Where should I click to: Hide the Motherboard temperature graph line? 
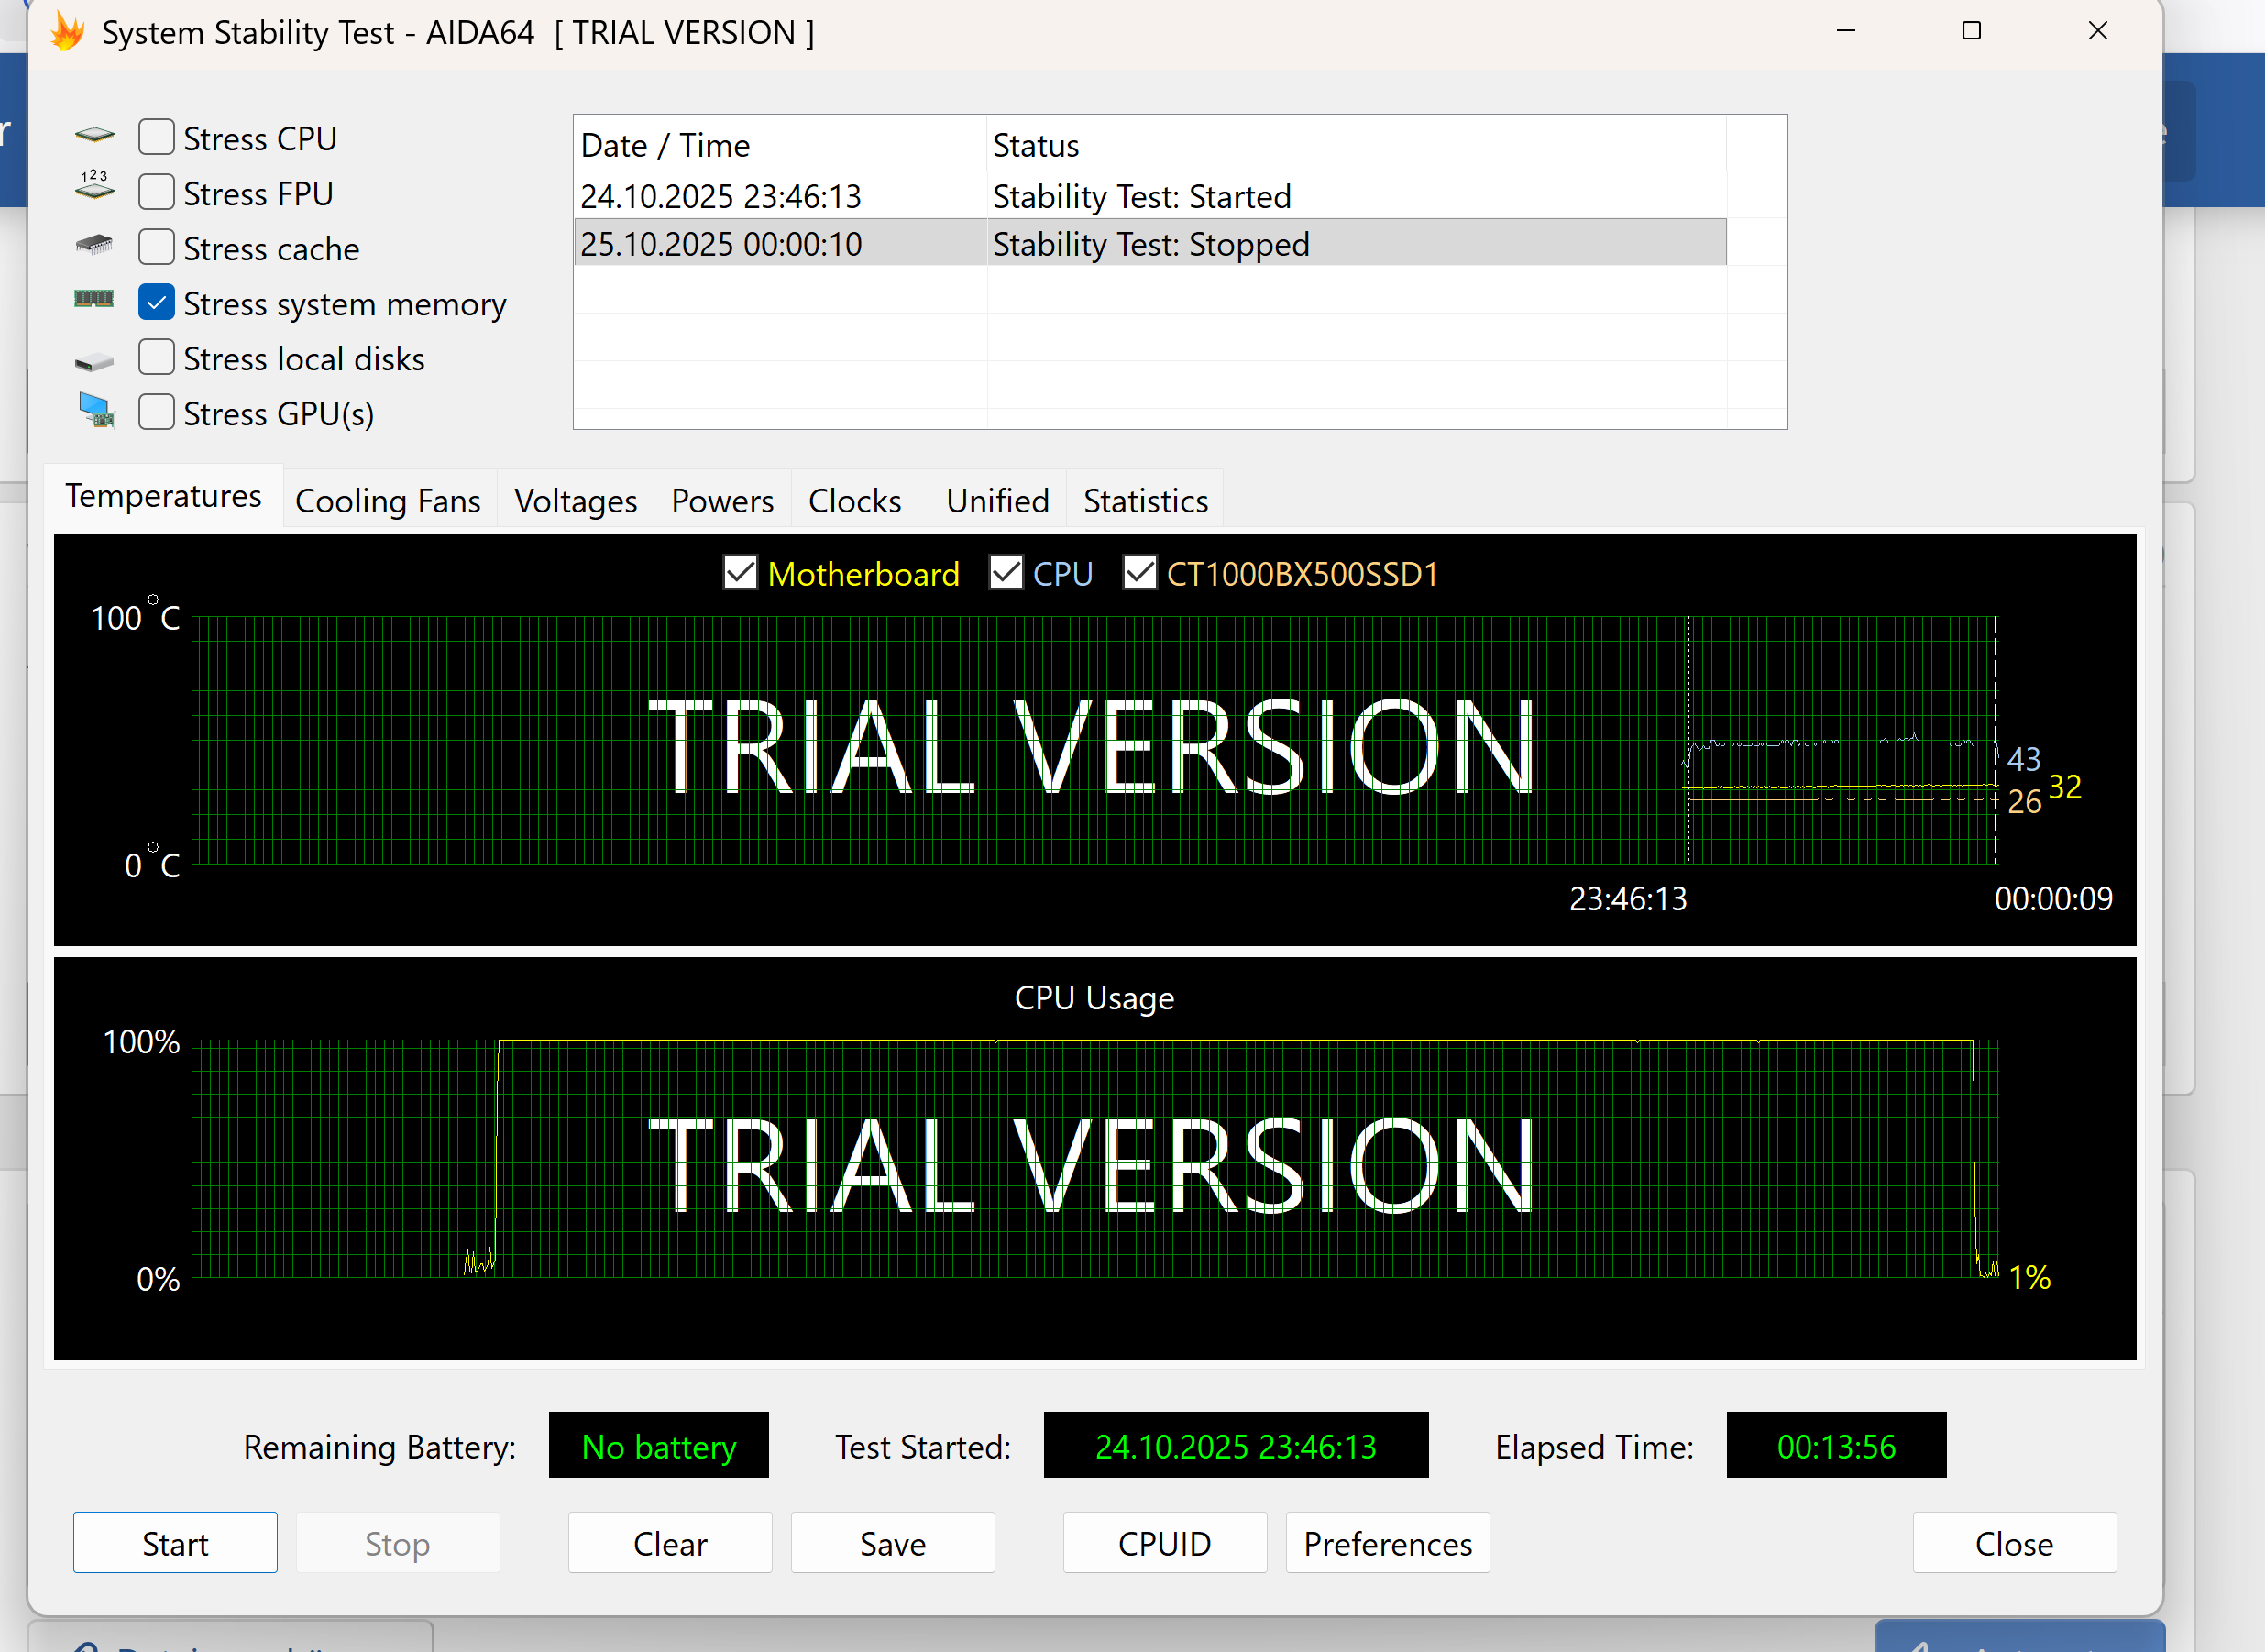[x=741, y=573]
